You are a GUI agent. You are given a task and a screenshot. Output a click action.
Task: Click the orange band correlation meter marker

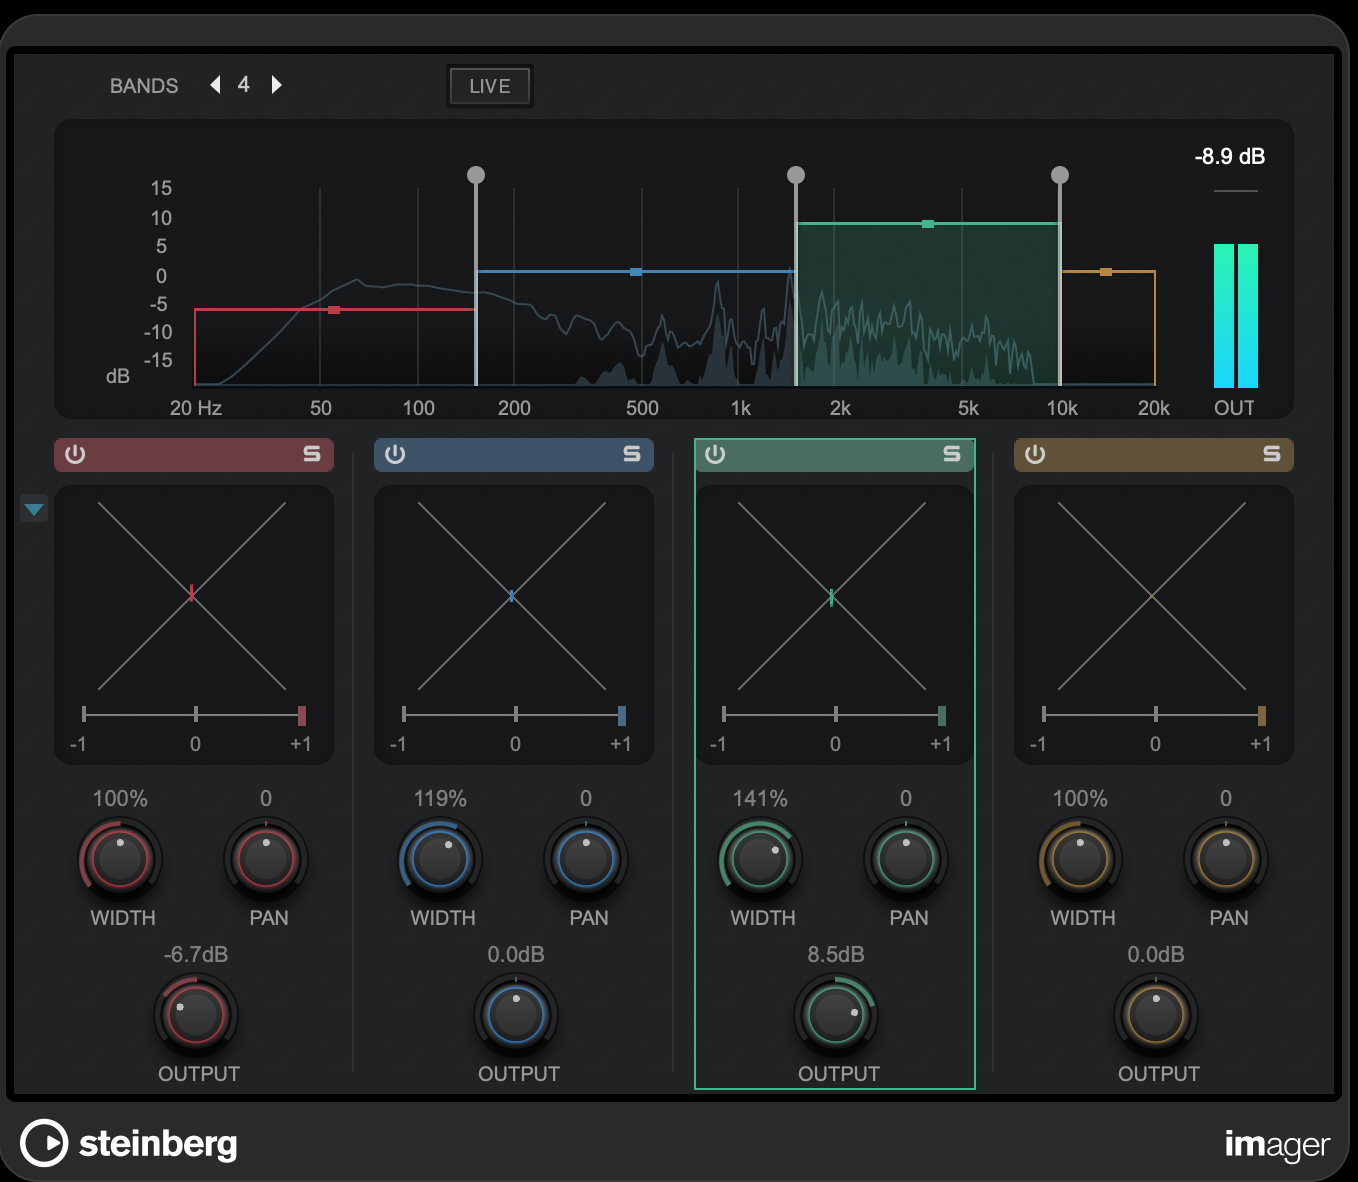[x=1262, y=715]
